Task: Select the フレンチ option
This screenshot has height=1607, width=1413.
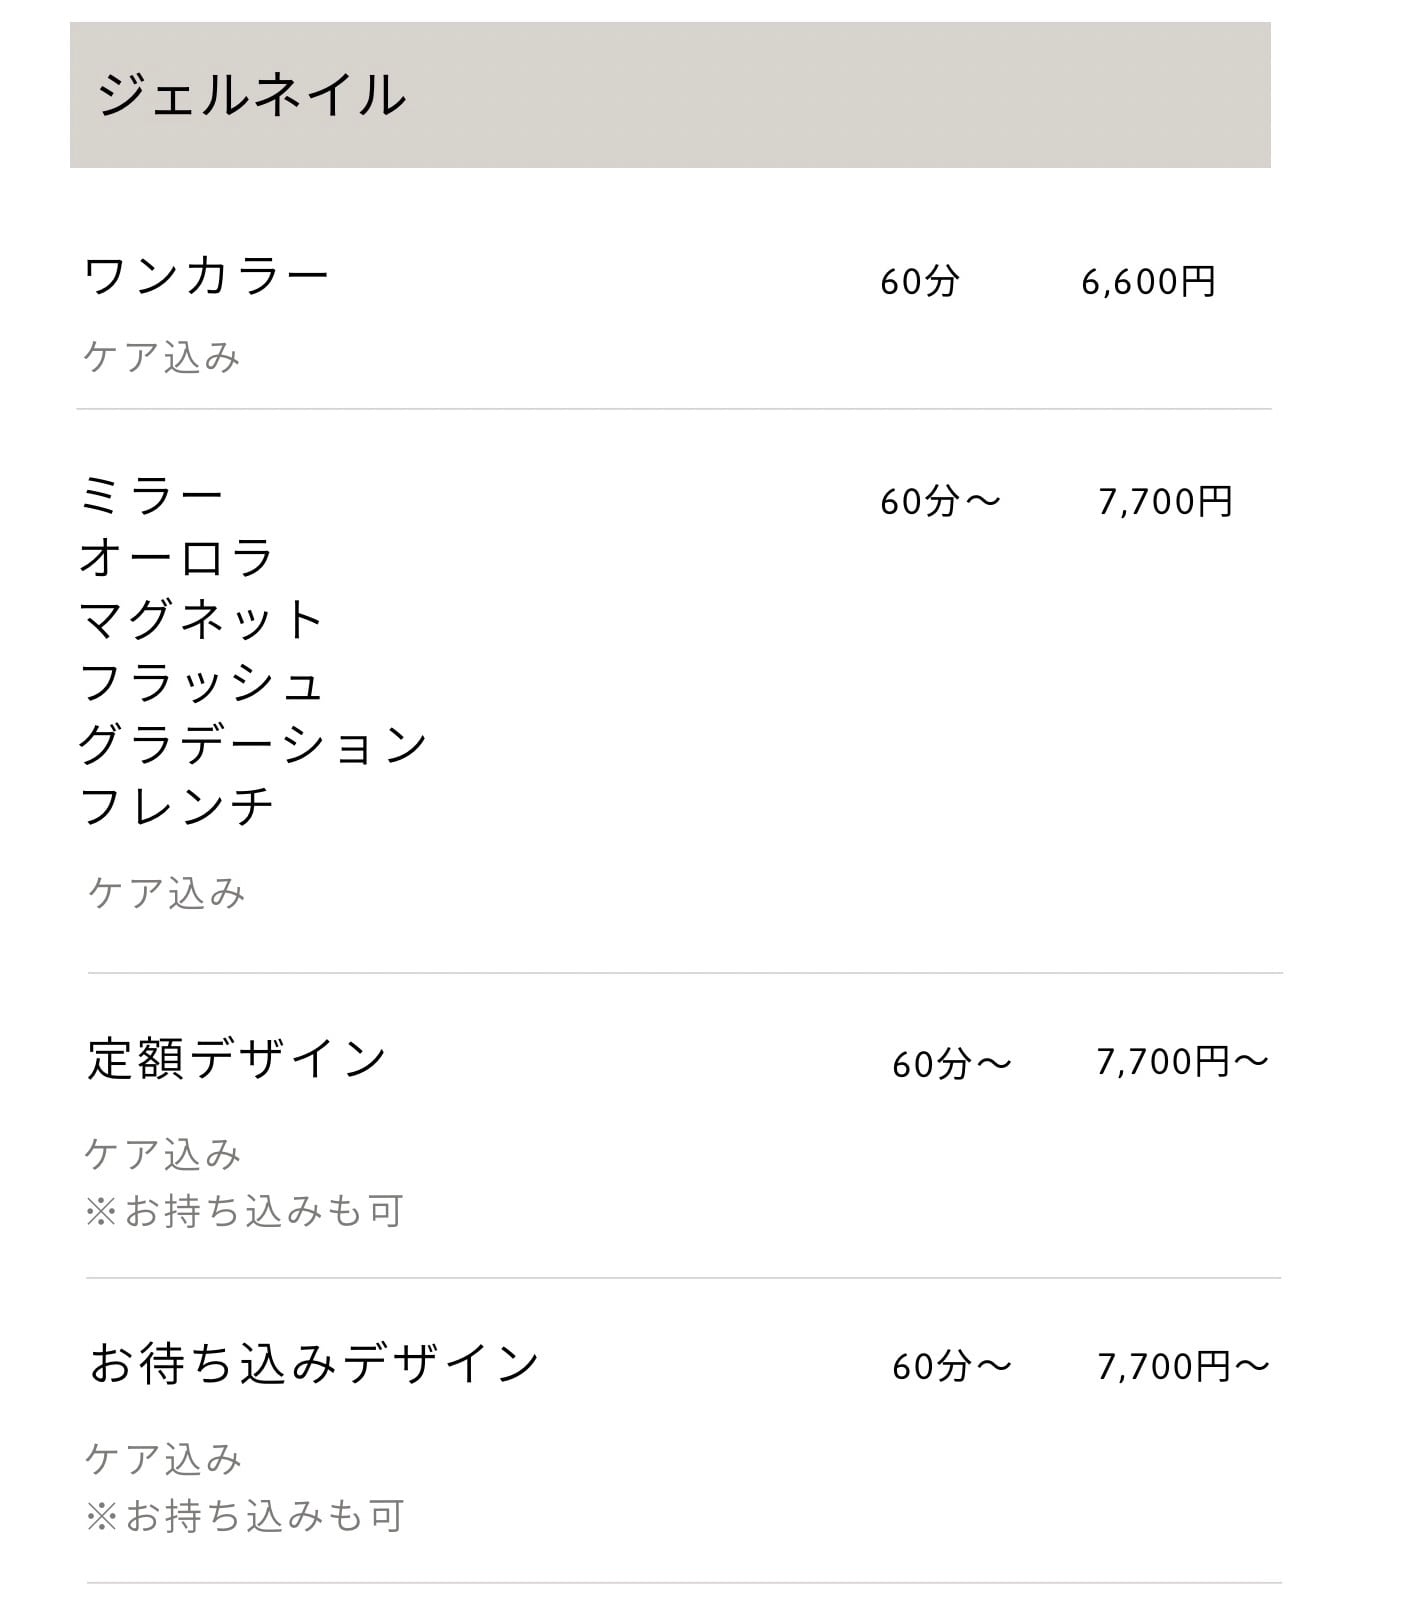Action: [x=176, y=807]
